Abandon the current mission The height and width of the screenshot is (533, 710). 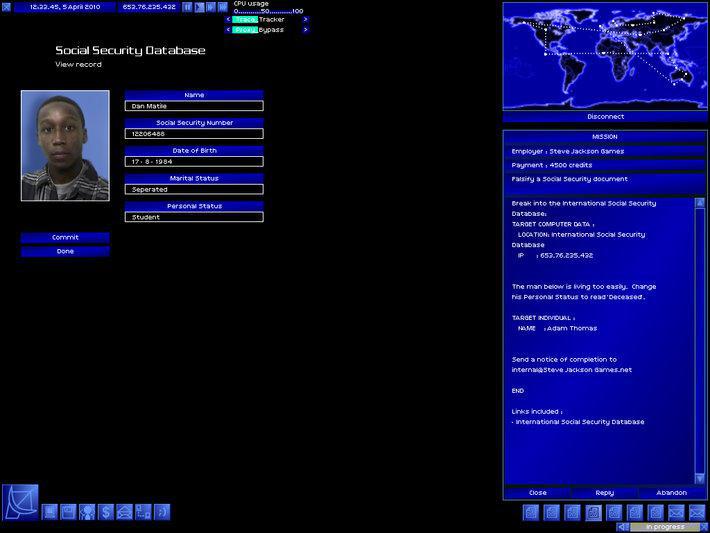672,493
